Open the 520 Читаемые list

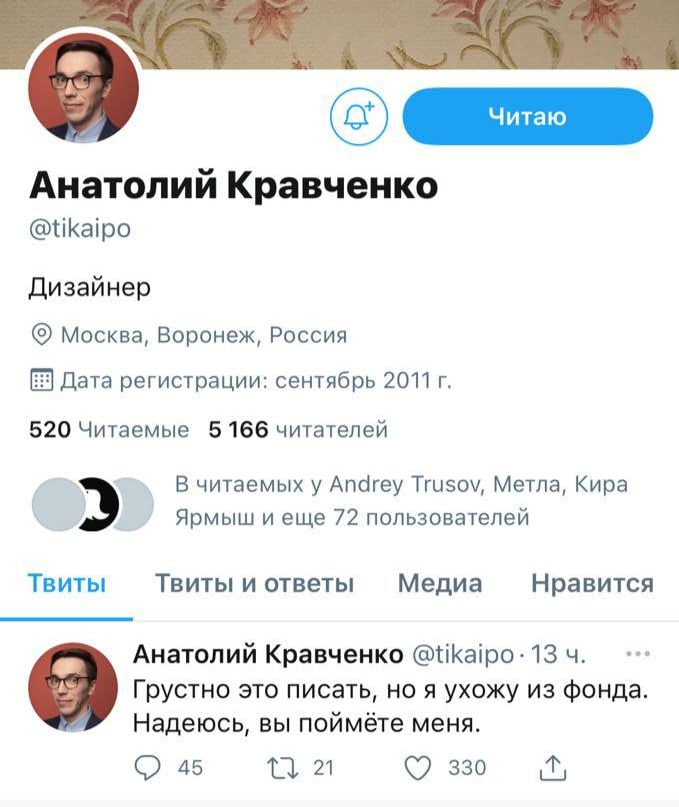[109, 429]
